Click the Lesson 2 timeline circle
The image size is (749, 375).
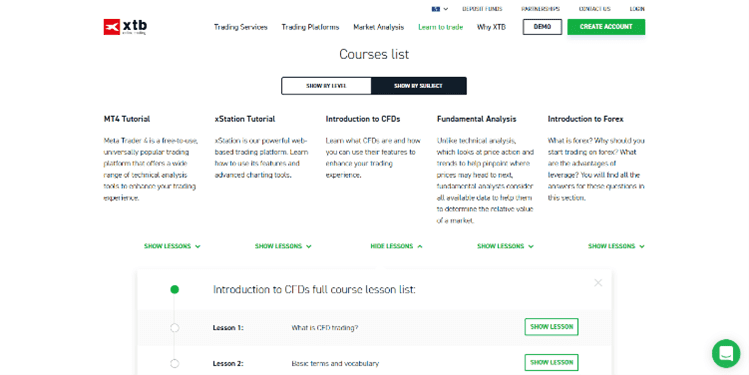click(x=174, y=364)
